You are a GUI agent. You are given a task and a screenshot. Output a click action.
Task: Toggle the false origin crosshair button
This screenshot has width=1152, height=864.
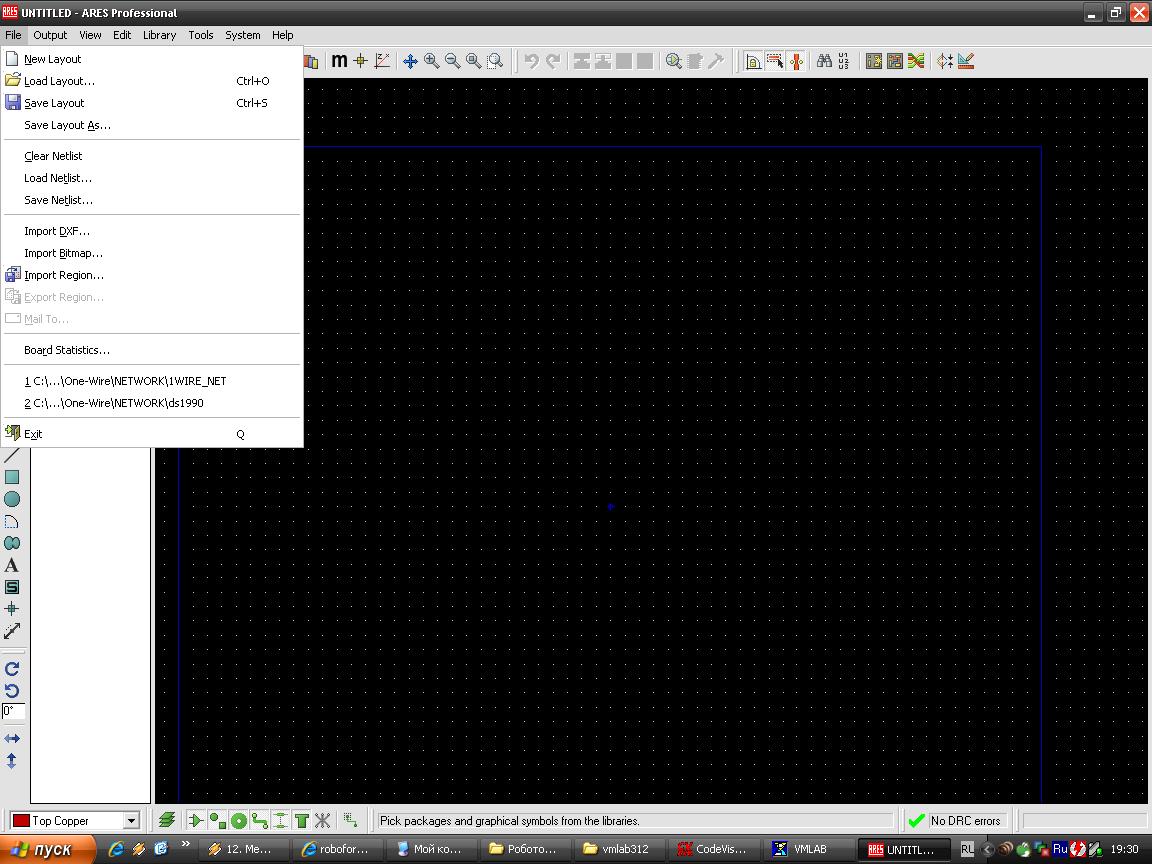361,61
